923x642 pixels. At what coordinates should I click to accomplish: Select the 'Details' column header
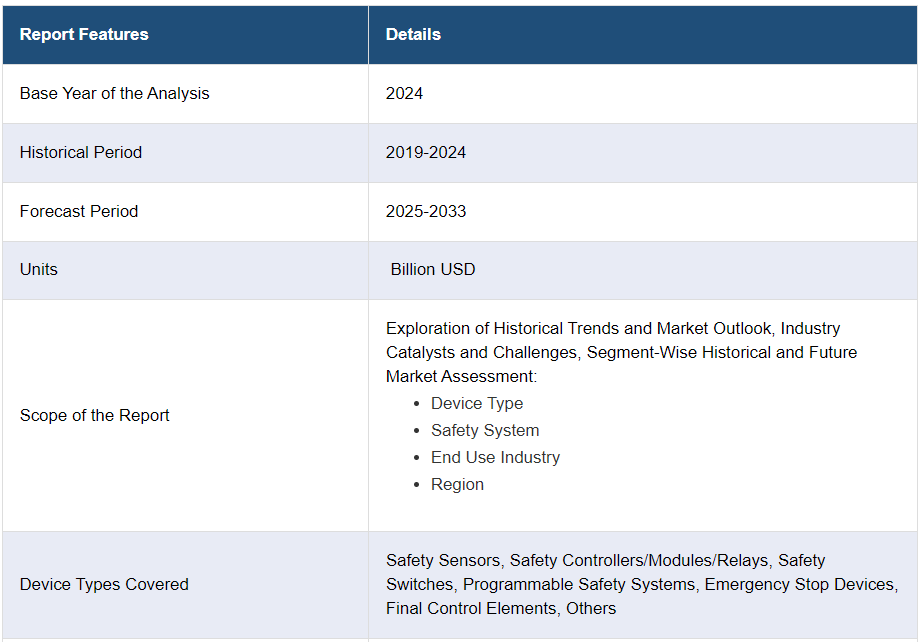coord(643,35)
